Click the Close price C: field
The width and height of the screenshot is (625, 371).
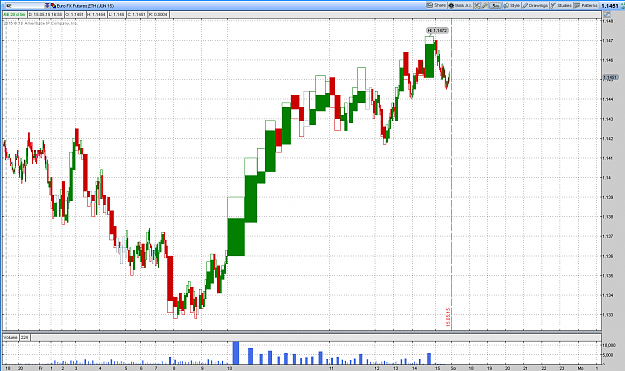(x=137, y=14)
